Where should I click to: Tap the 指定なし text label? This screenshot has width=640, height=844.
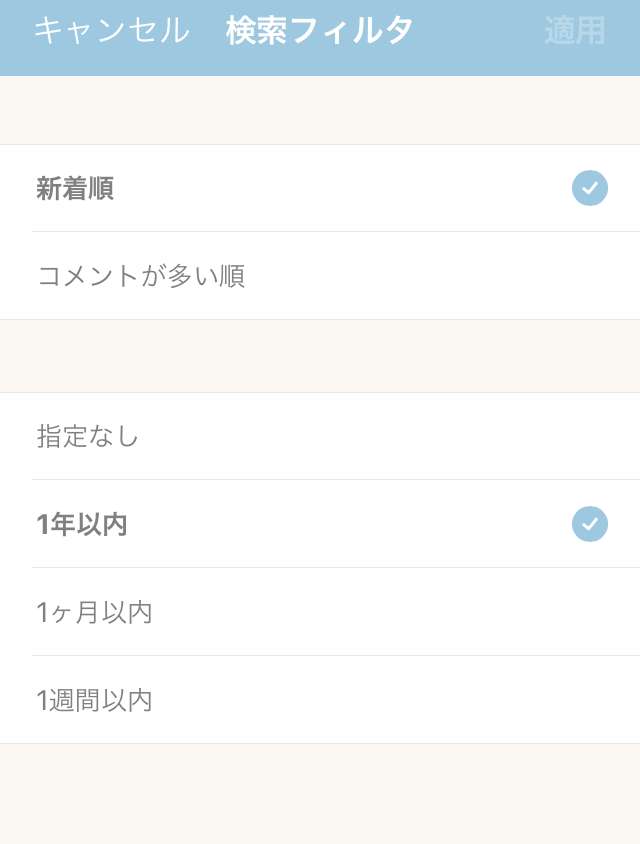[87, 436]
